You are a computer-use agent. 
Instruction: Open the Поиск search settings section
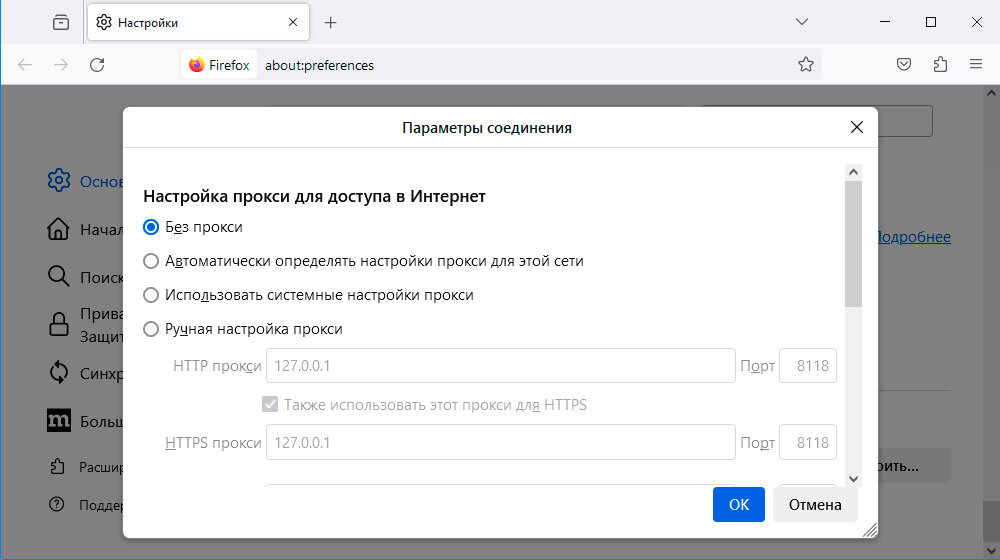(85, 277)
